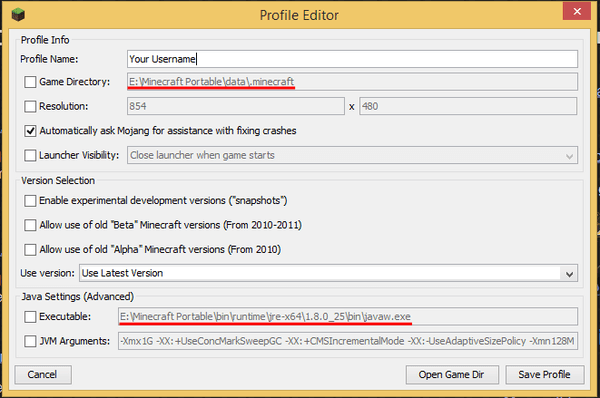This screenshot has width=600, height=398.
Task: Uncheck automatically ask Mojang for crash assistance
Action: (30, 130)
